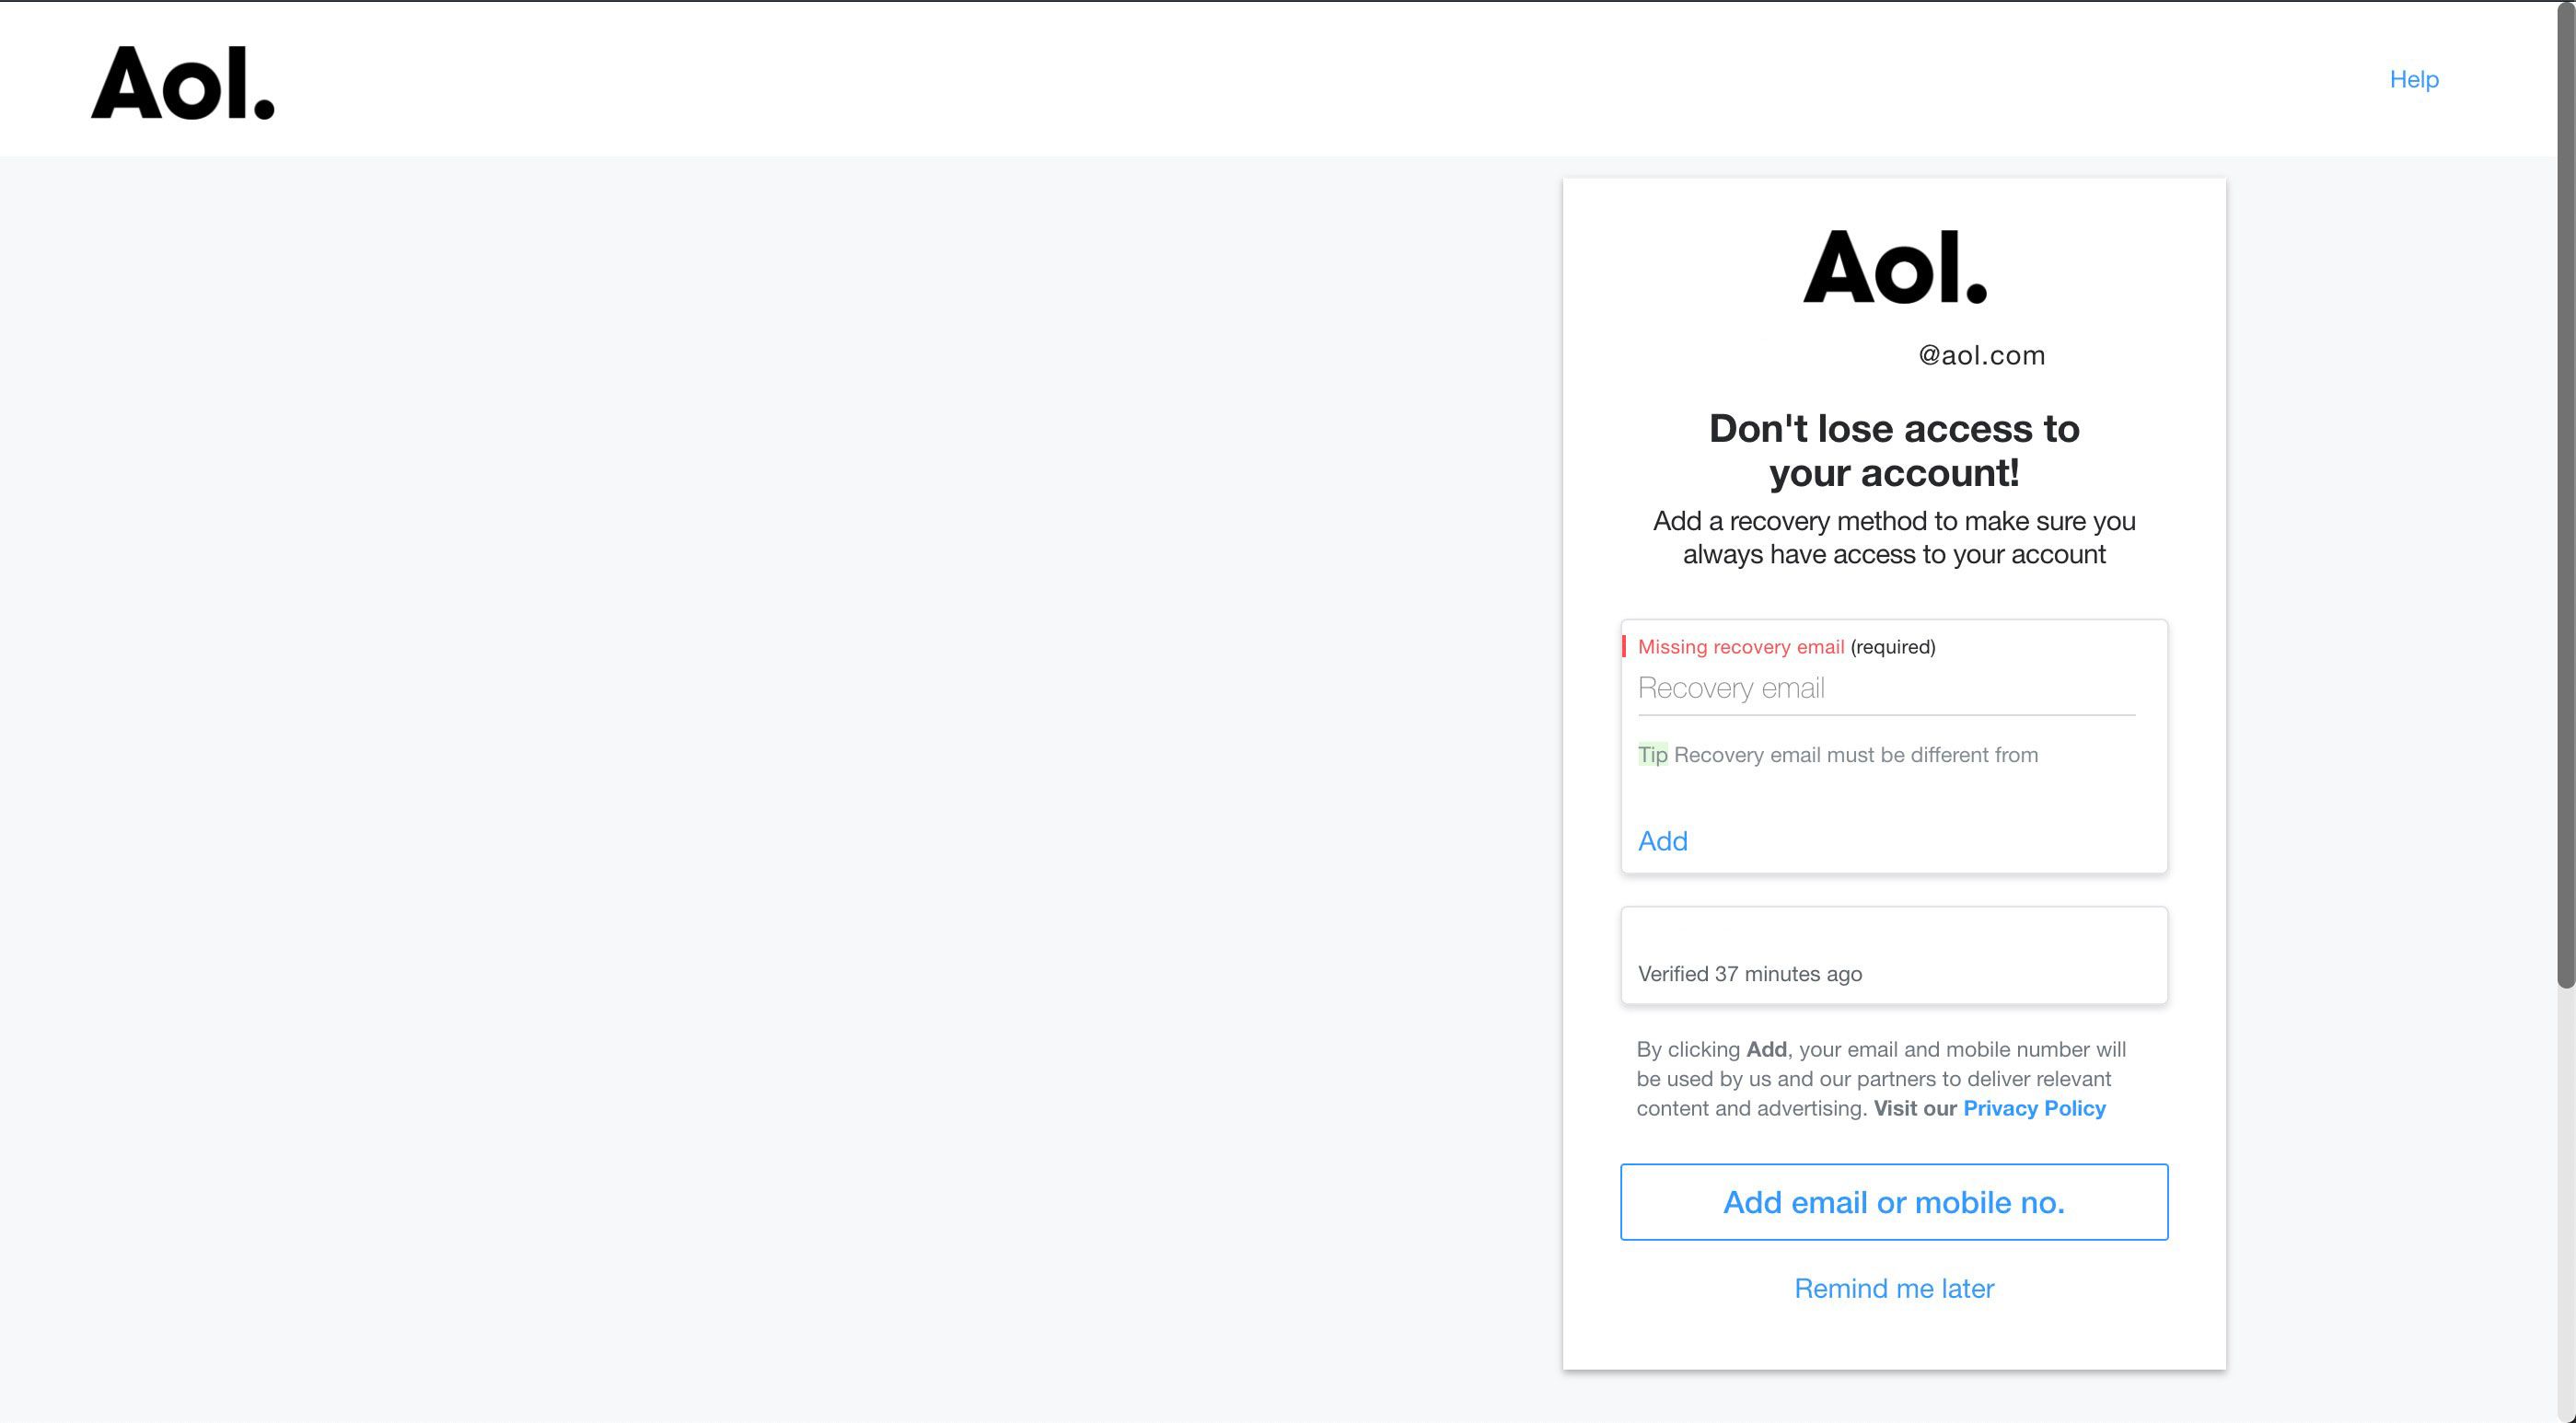
Task: Click the Add link under recovery email
Action: [1662, 841]
